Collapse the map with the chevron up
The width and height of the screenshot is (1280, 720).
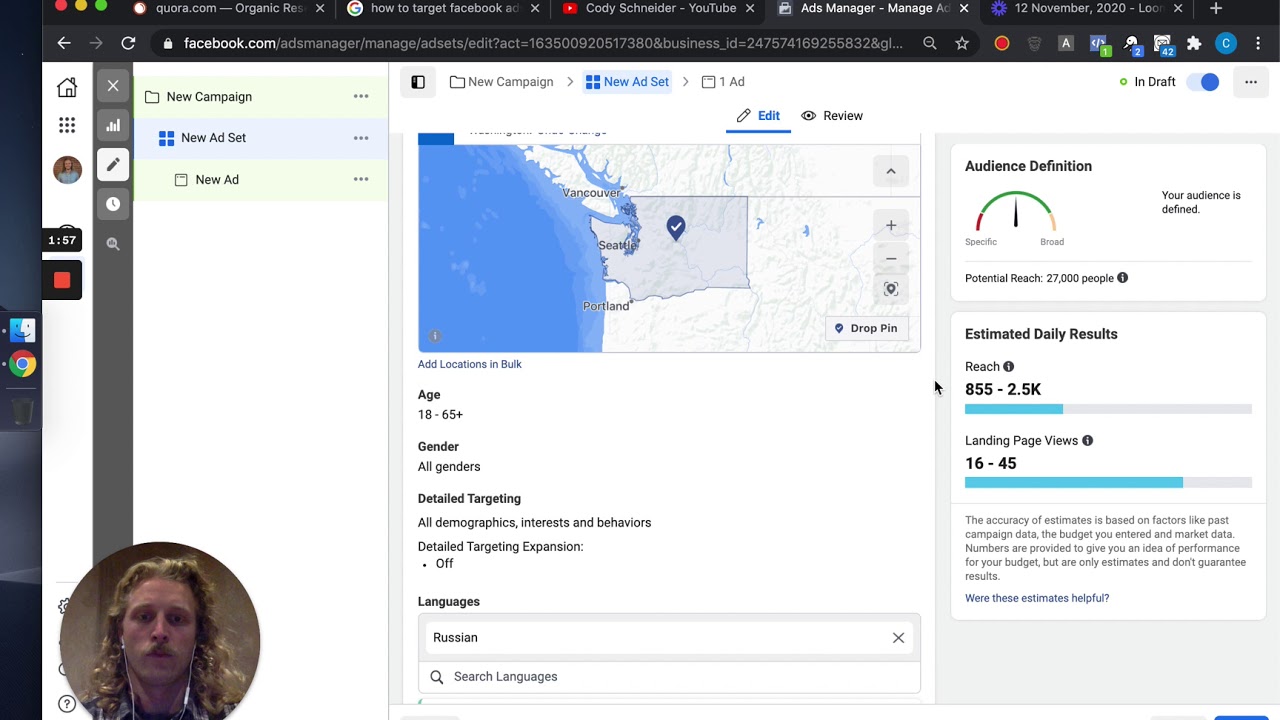890,171
